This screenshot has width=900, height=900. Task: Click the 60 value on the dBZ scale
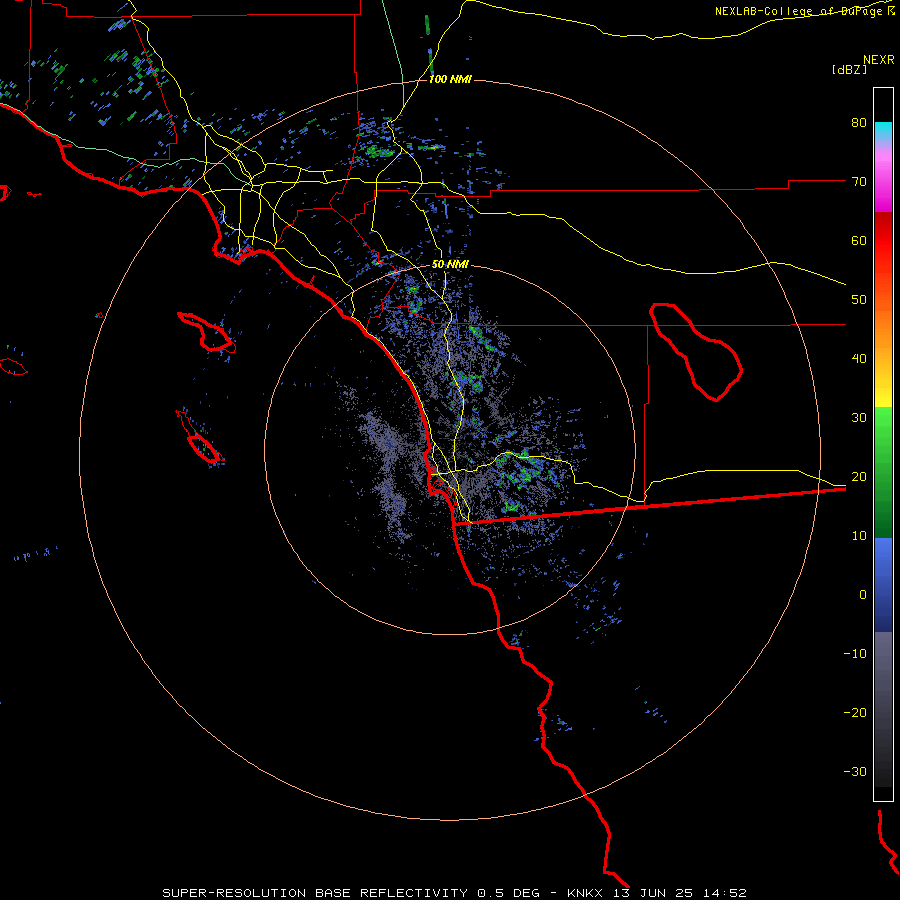[x=859, y=240]
